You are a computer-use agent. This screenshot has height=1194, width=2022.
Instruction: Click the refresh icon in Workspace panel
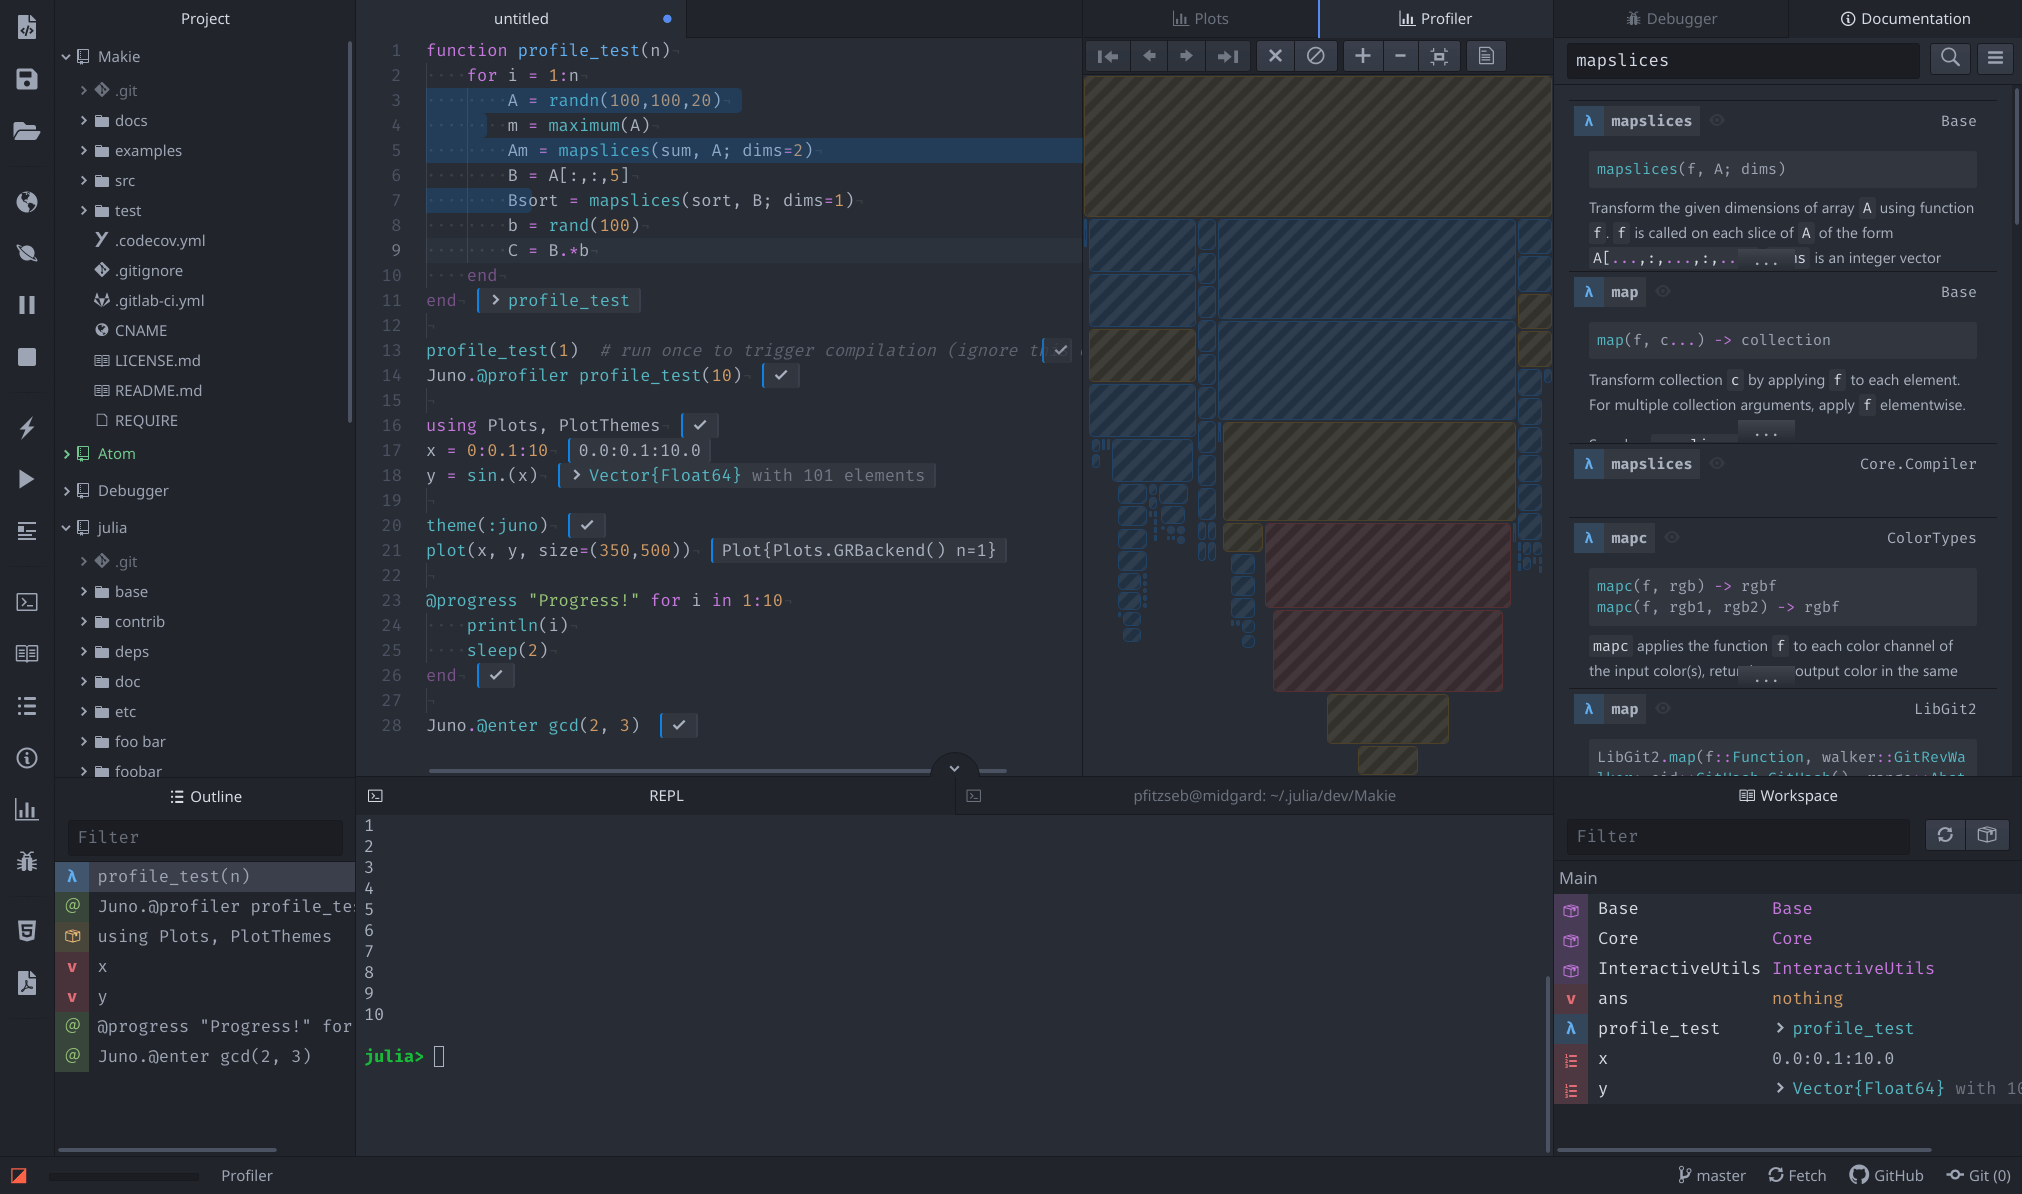point(1945,835)
